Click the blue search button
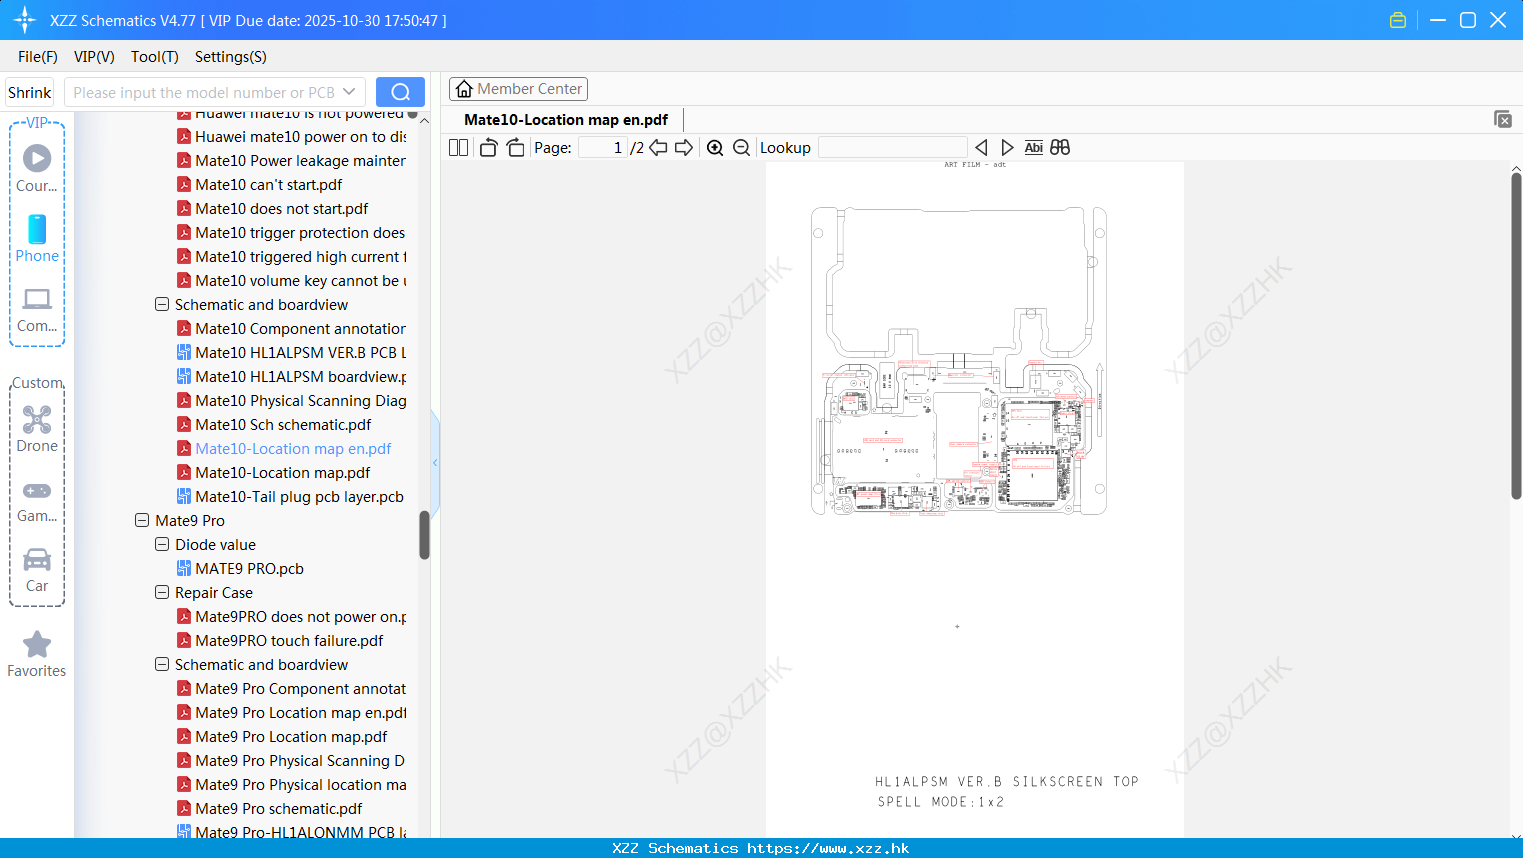The height and width of the screenshot is (858, 1523). click(x=400, y=92)
